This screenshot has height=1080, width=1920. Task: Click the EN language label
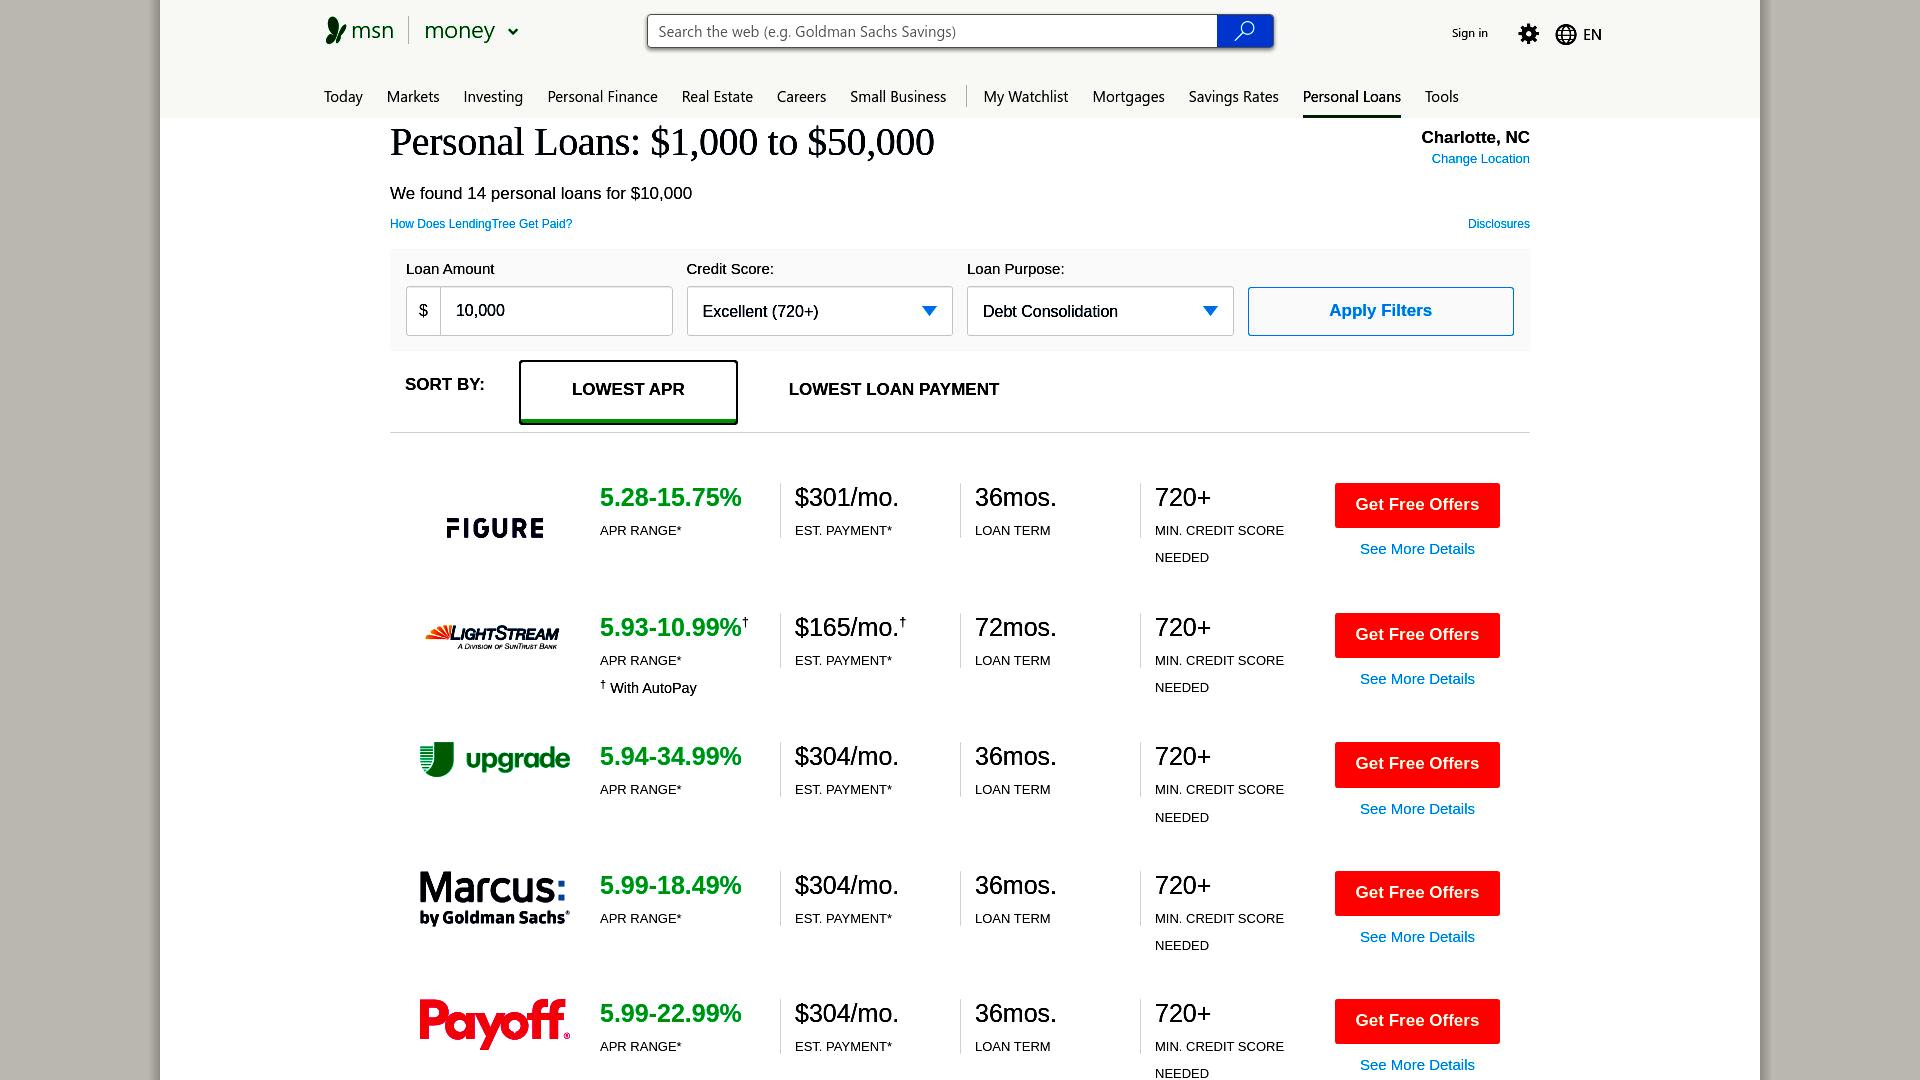(1592, 35)
